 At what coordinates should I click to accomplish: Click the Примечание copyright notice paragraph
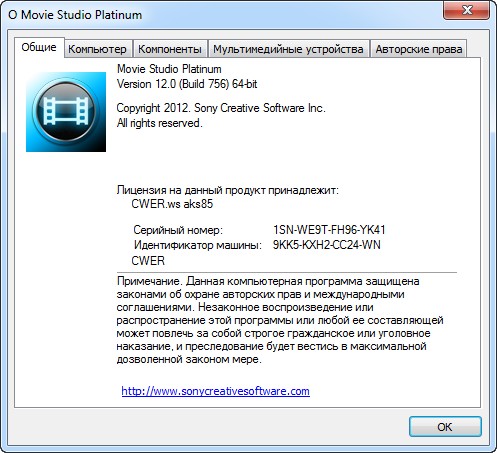pos(280,320)
